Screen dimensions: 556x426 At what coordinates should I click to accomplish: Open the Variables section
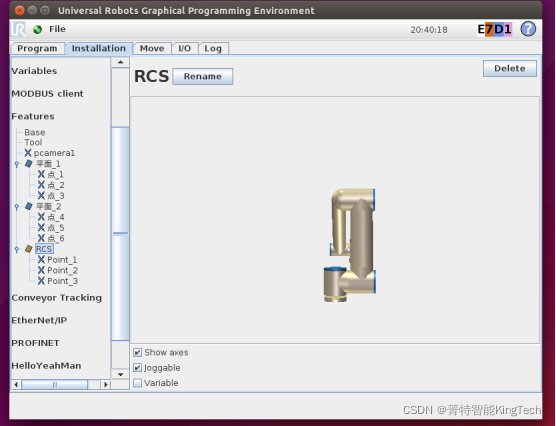coord(34,71)
